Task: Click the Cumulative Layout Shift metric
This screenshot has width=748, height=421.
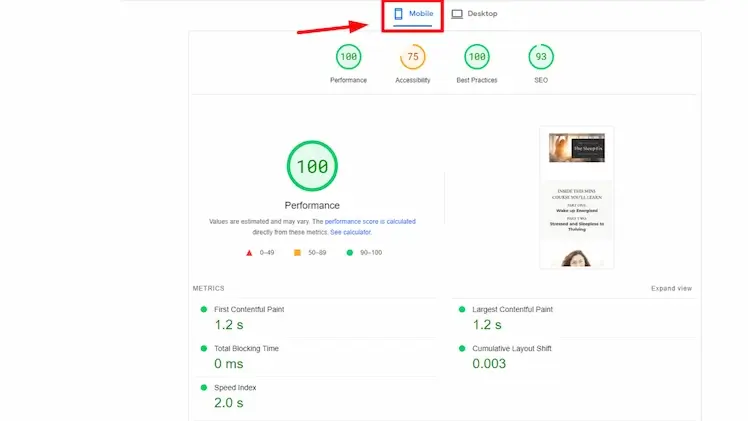Action: point(511,349)
